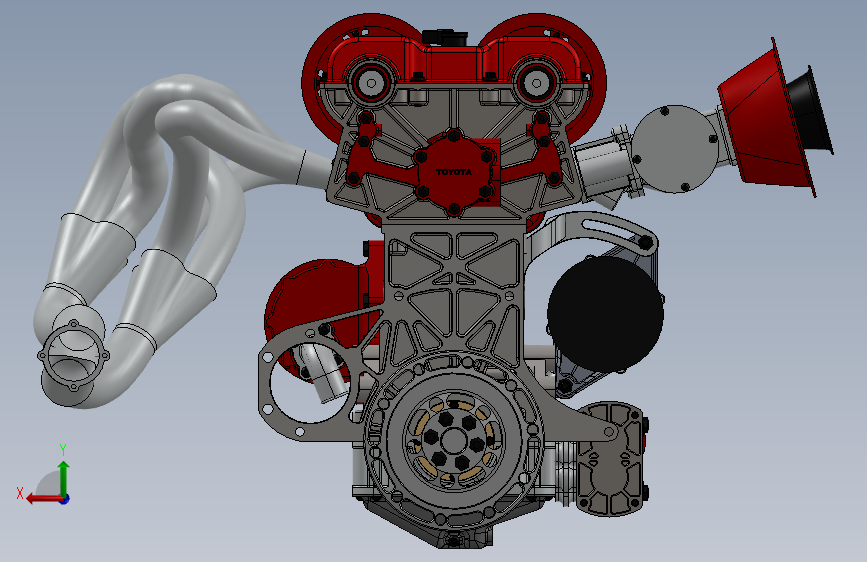This screenshot has width=867, height=562.
Task: Click the green Y axis arrow on the triad
Action: coord(64,478)
